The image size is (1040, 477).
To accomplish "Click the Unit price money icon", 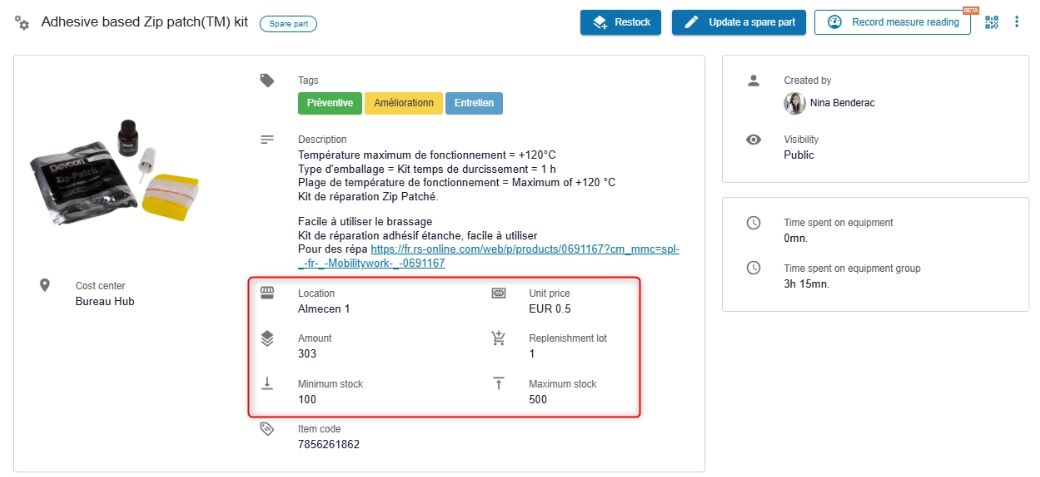I will click(498, 294).
